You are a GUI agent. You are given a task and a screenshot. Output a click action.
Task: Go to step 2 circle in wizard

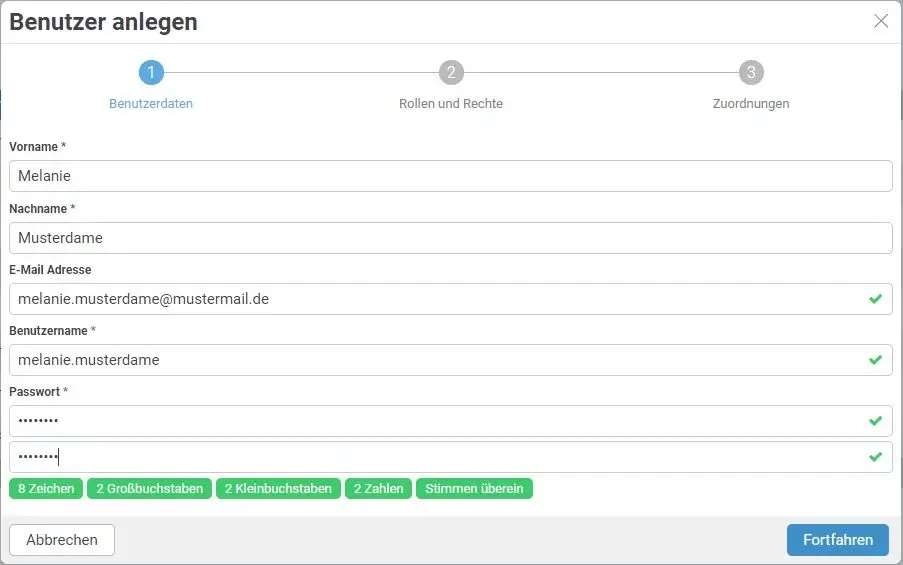pyautogui.click(x=452, y=73)
